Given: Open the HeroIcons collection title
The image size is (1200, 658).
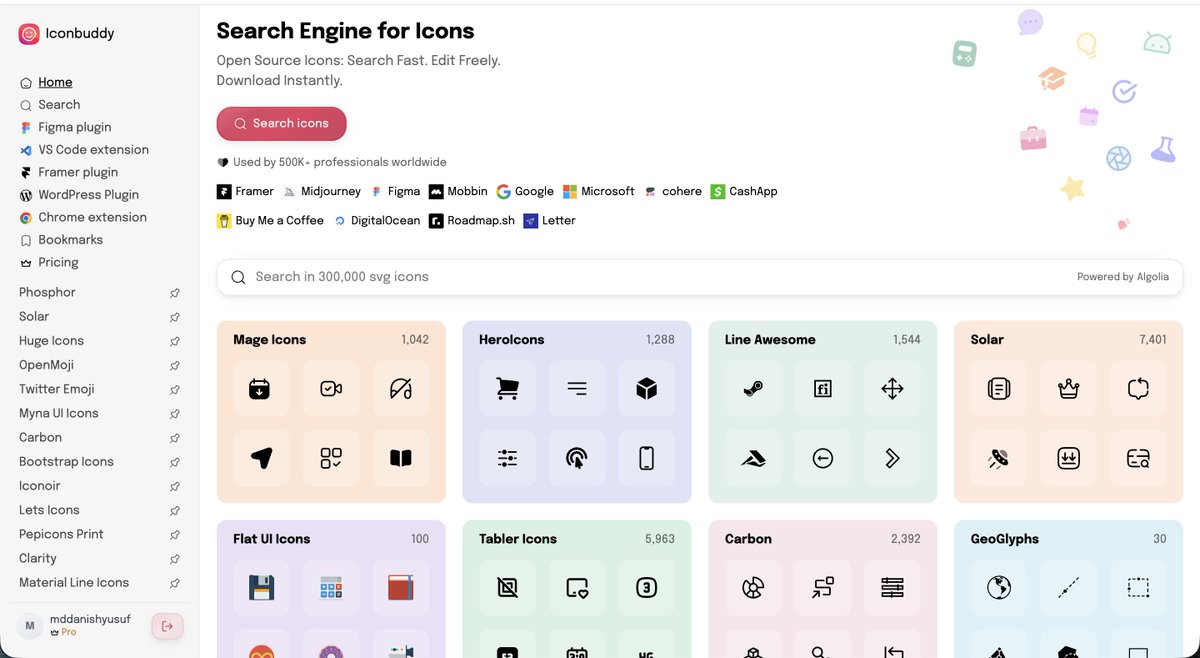Looking at the screenshot, I should 512,340.
